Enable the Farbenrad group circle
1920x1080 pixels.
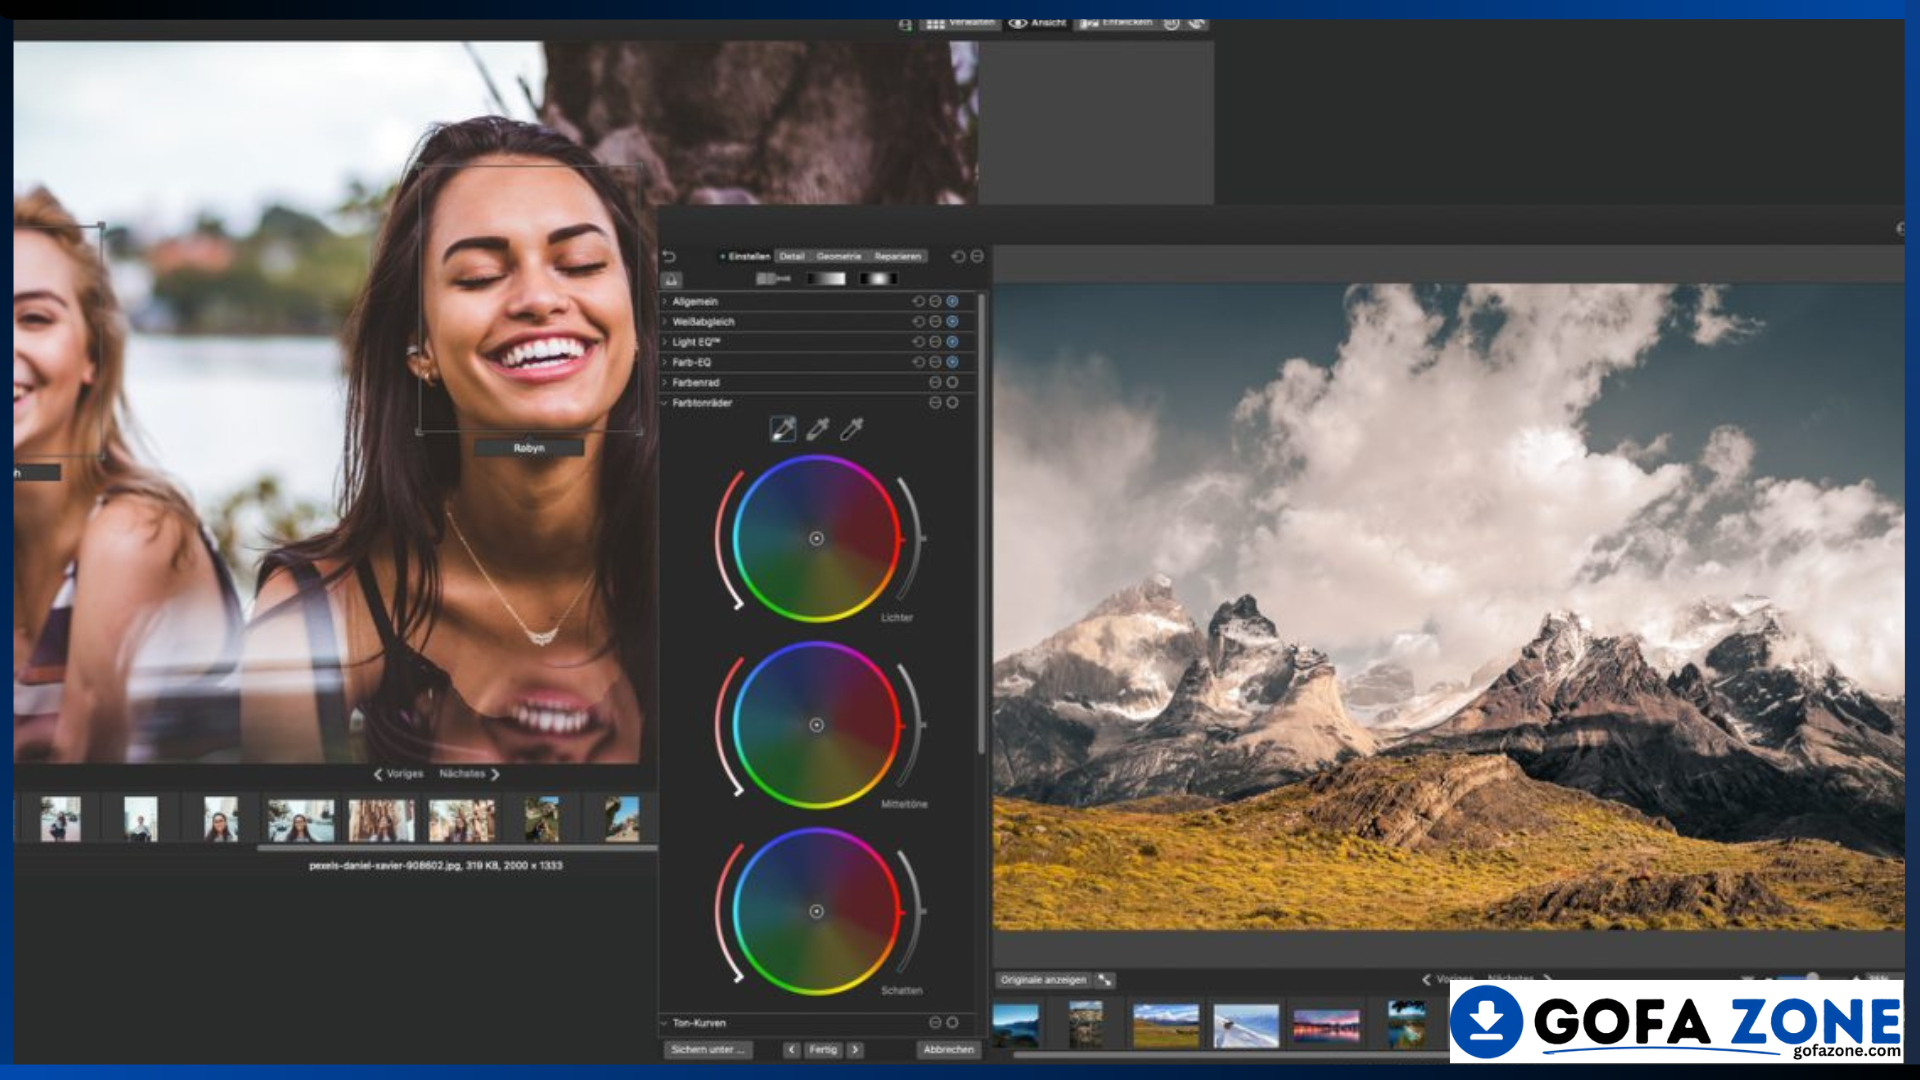pyautogui.click(x=952, y=382)
